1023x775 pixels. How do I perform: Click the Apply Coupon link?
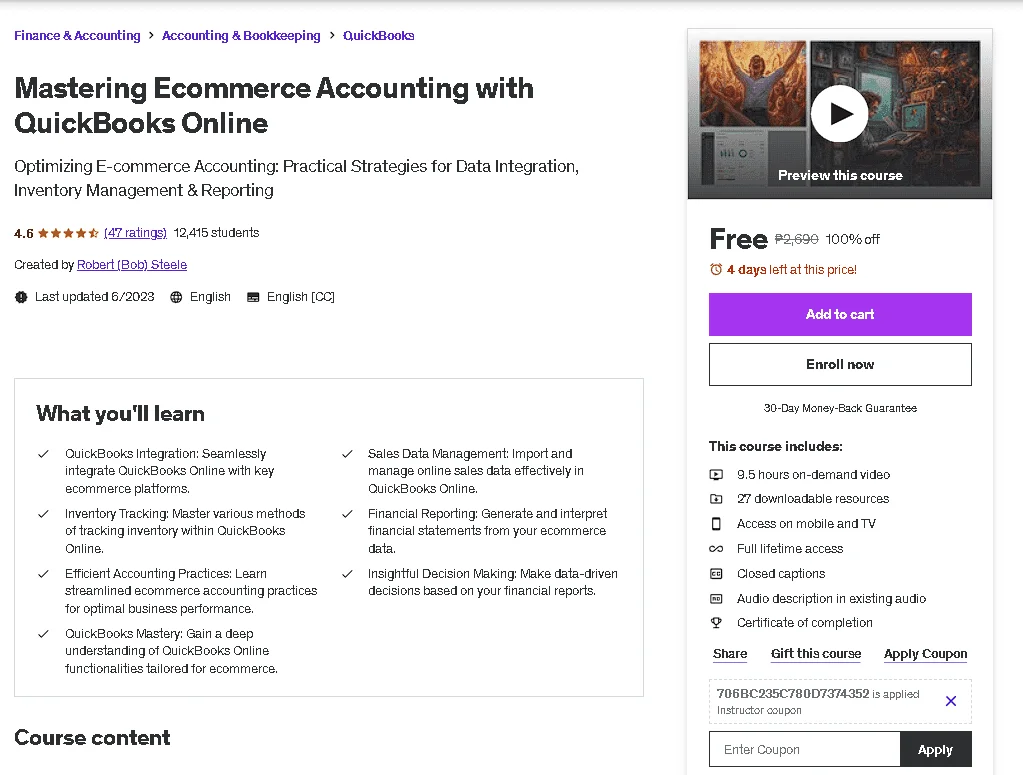pos(925,654)
